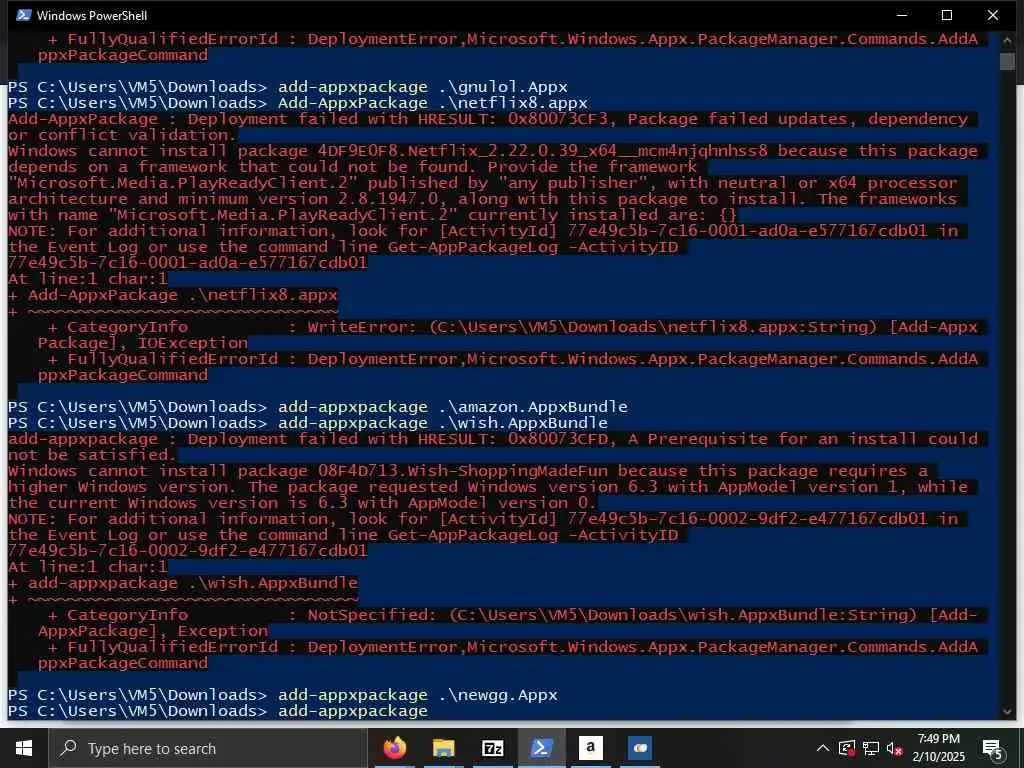Screen dimensions: 1024x768
Task: Open the network status tray icon
Action: click(x=871, y=748)
